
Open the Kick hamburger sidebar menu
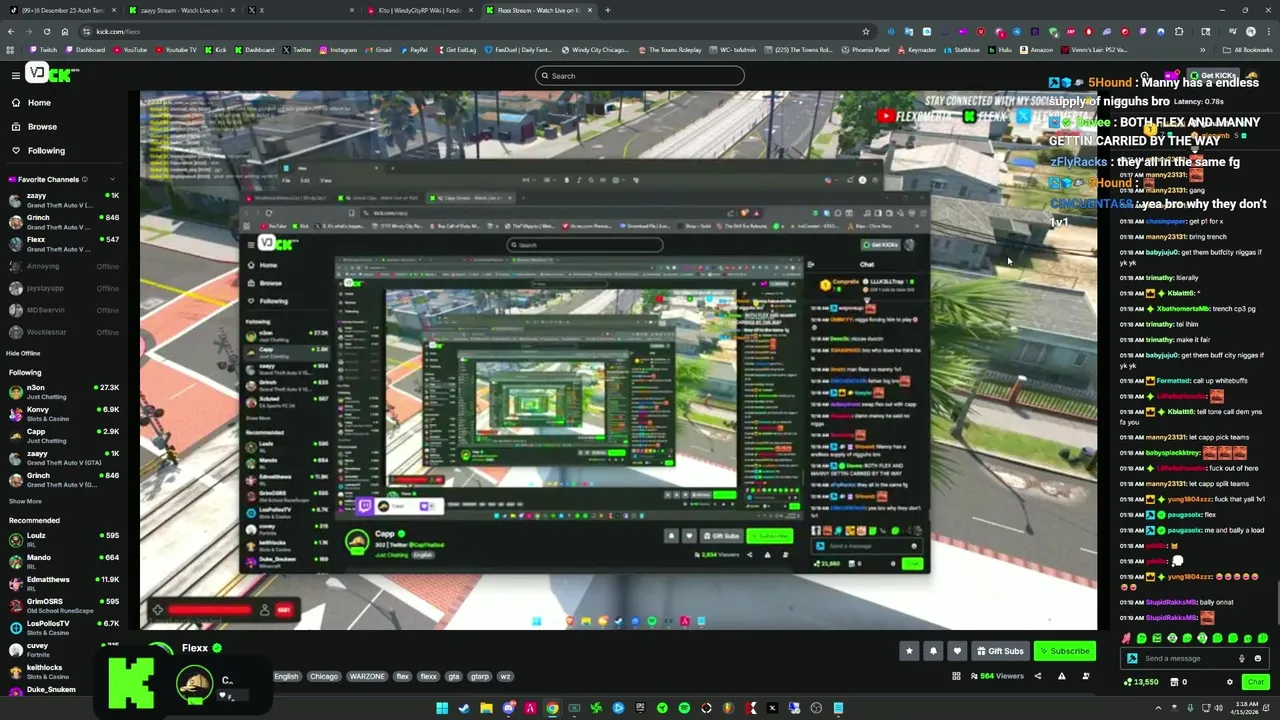point(15,75)
